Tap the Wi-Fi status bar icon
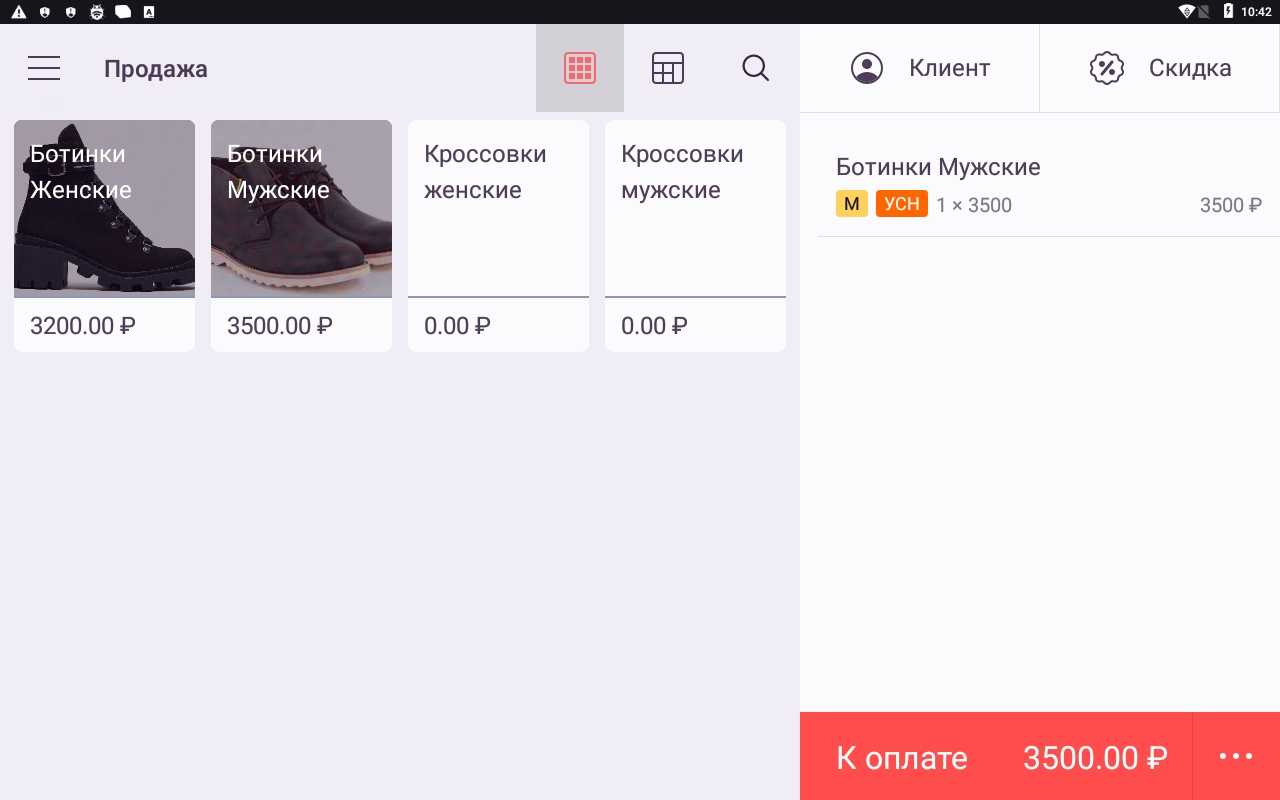The width and height of the screenshot is (1280, 800). (x=1187, y=12)
